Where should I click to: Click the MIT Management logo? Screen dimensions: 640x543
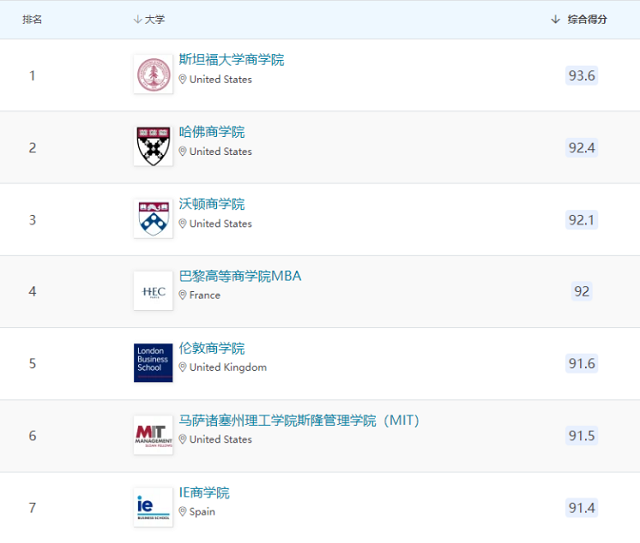(x=153, y=435)
